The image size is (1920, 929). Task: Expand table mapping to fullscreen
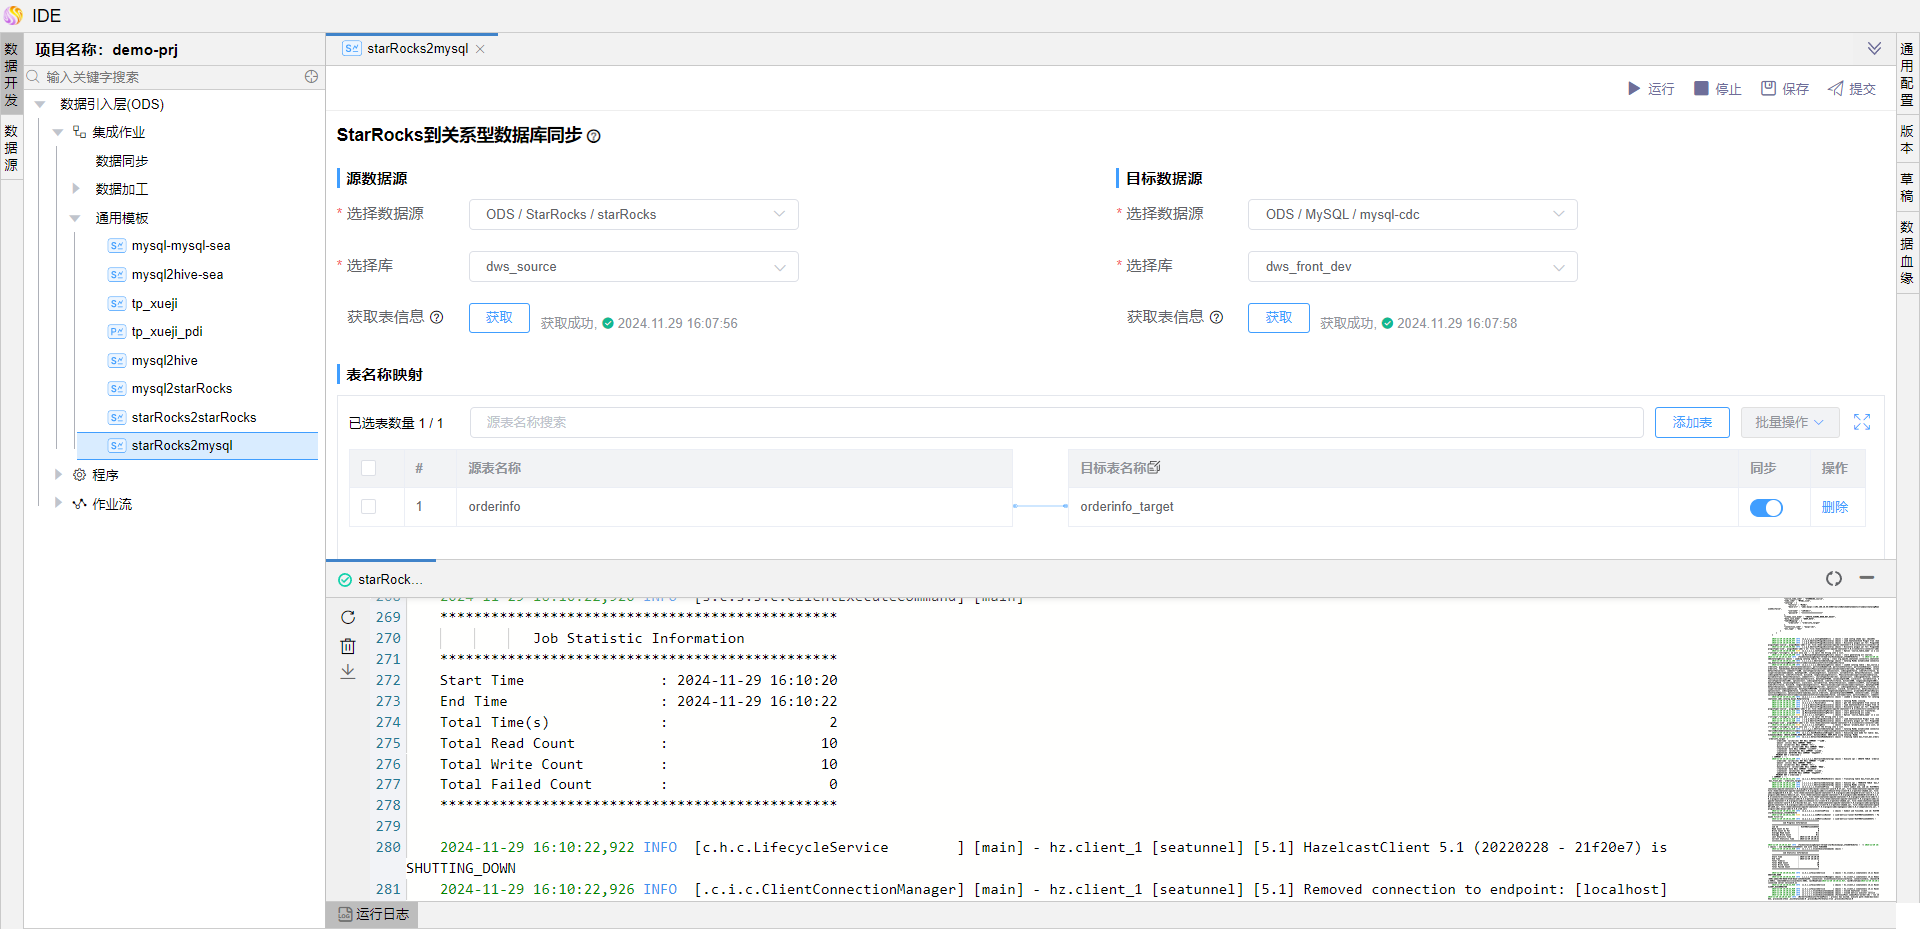click(x=1861, y=423)
